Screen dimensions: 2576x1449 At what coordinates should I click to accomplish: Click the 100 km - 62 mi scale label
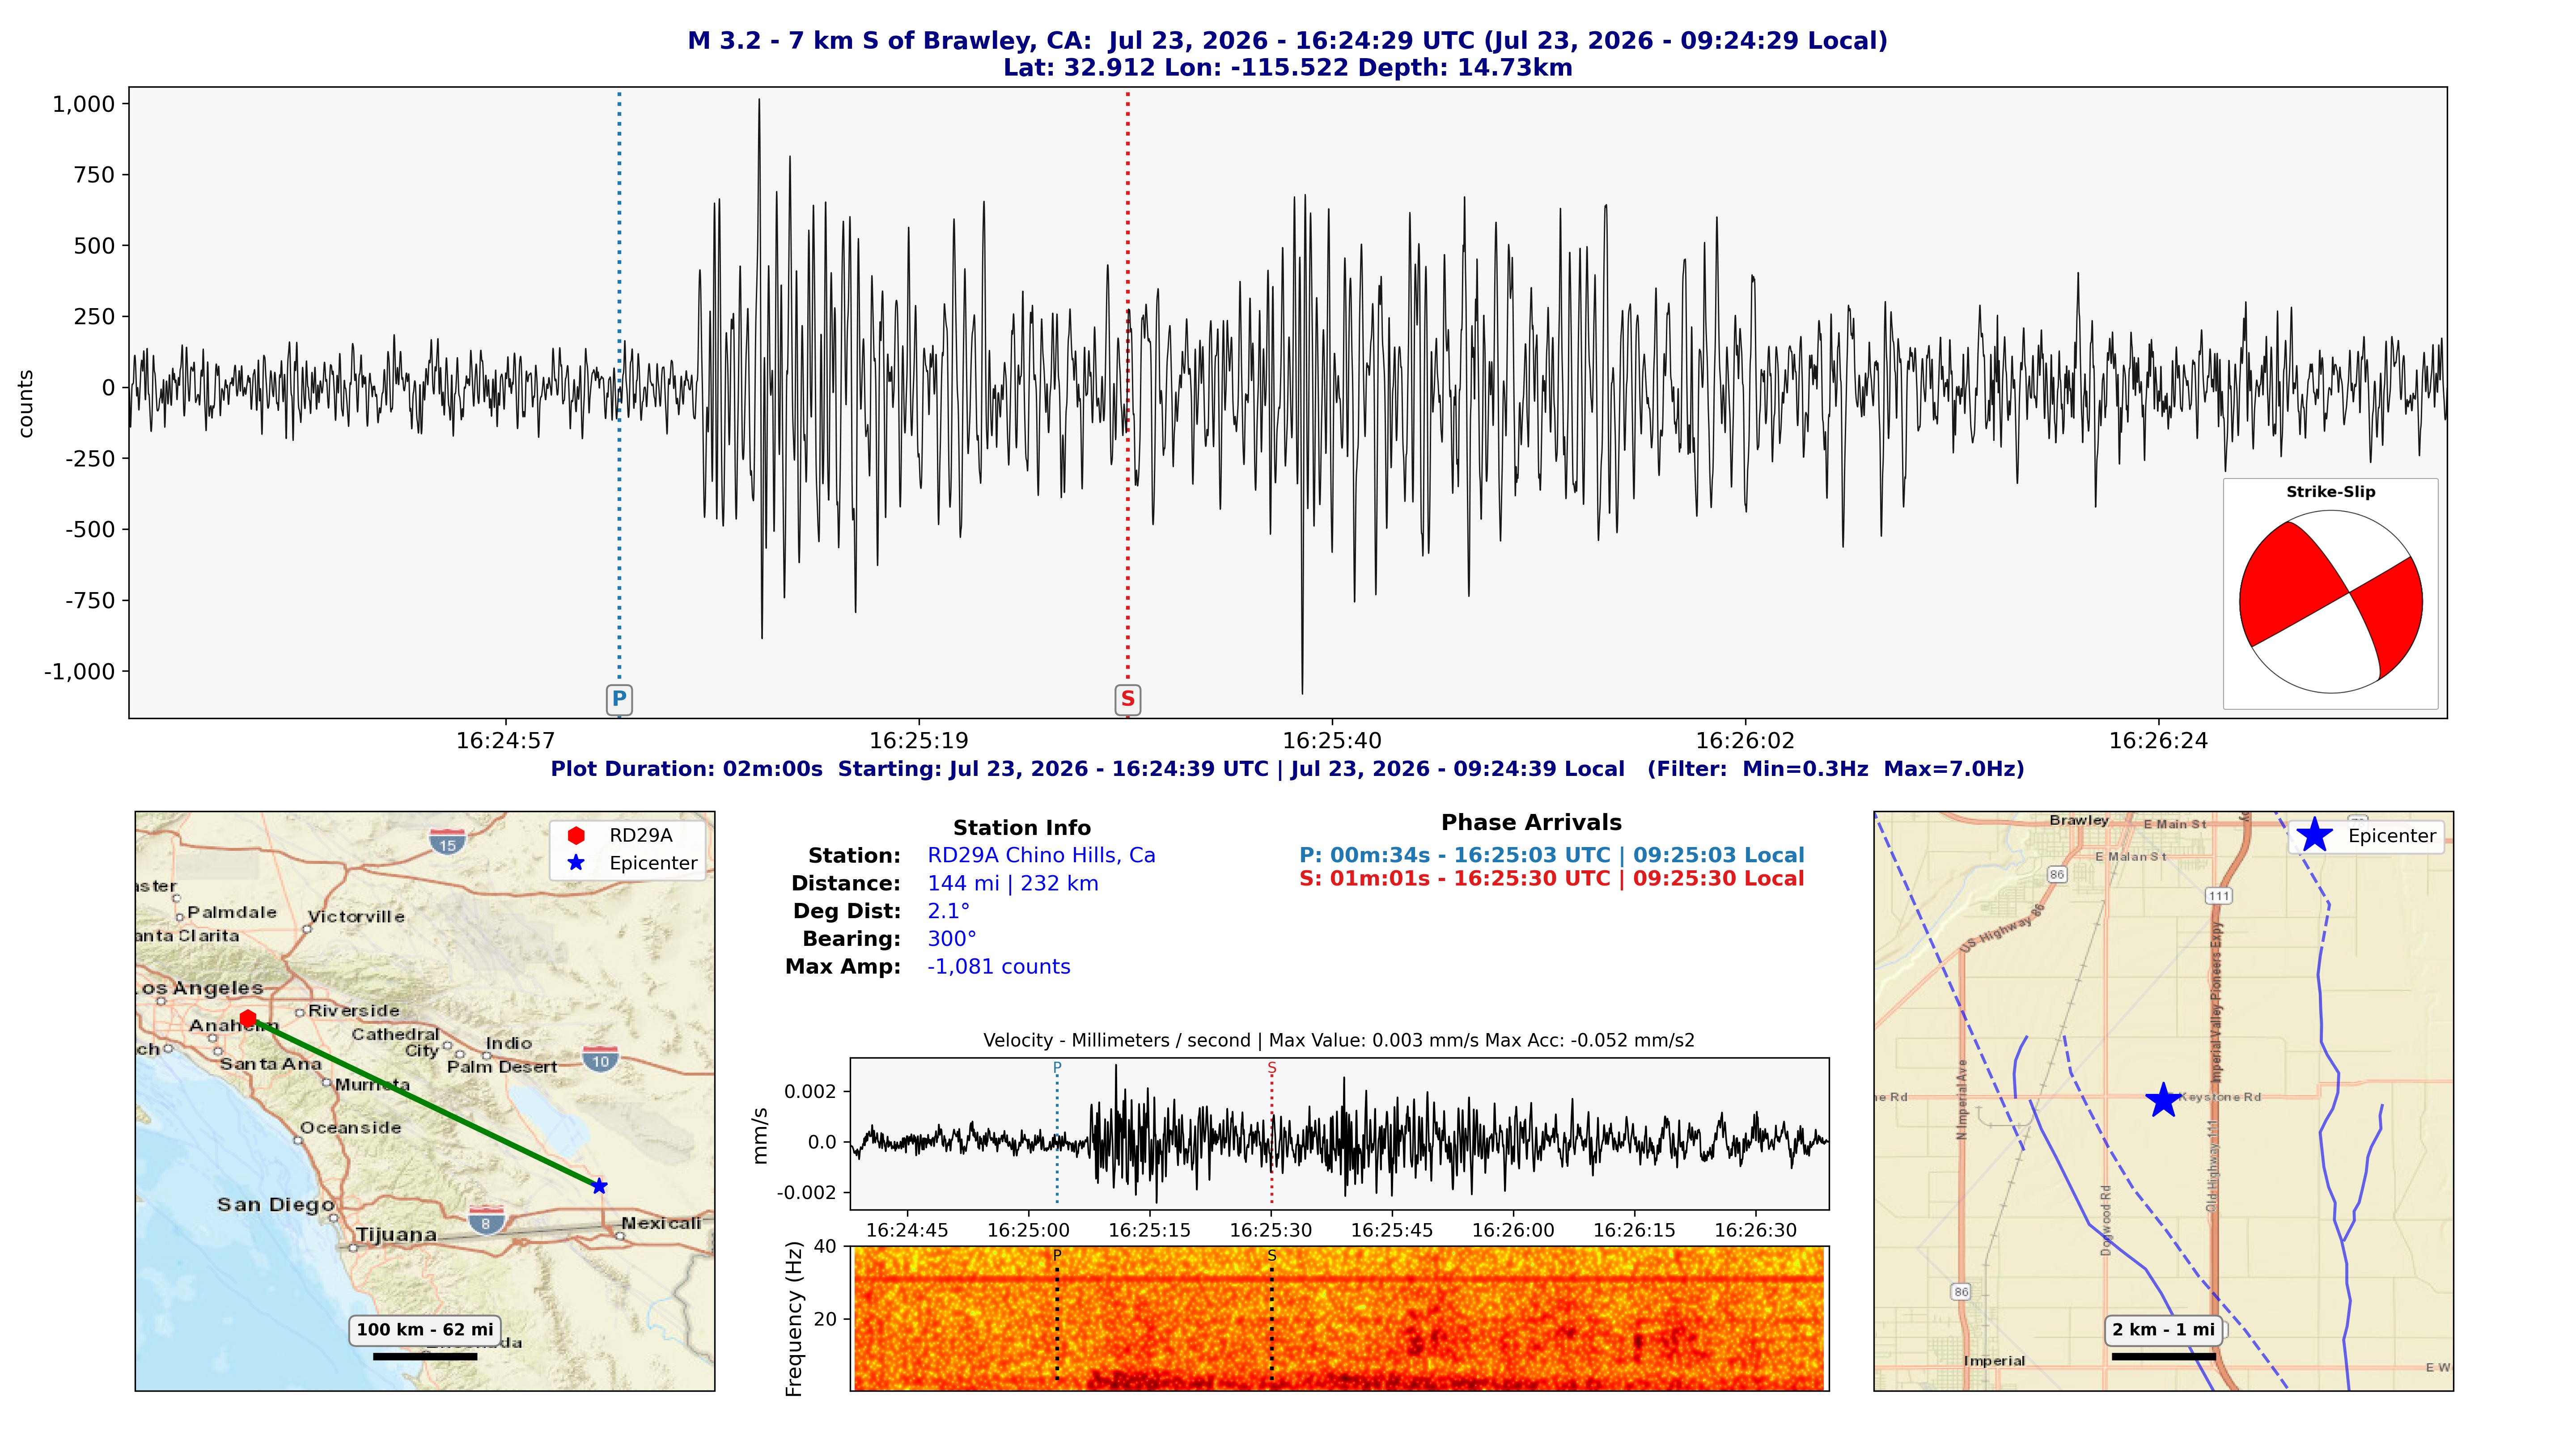[x=425, y=1330]
